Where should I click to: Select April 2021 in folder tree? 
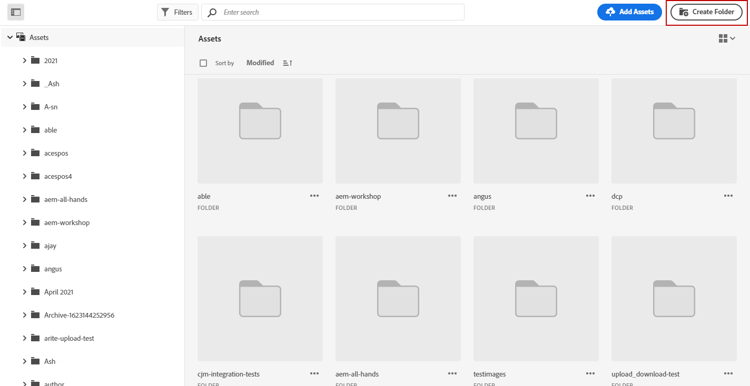coord(59,292)
